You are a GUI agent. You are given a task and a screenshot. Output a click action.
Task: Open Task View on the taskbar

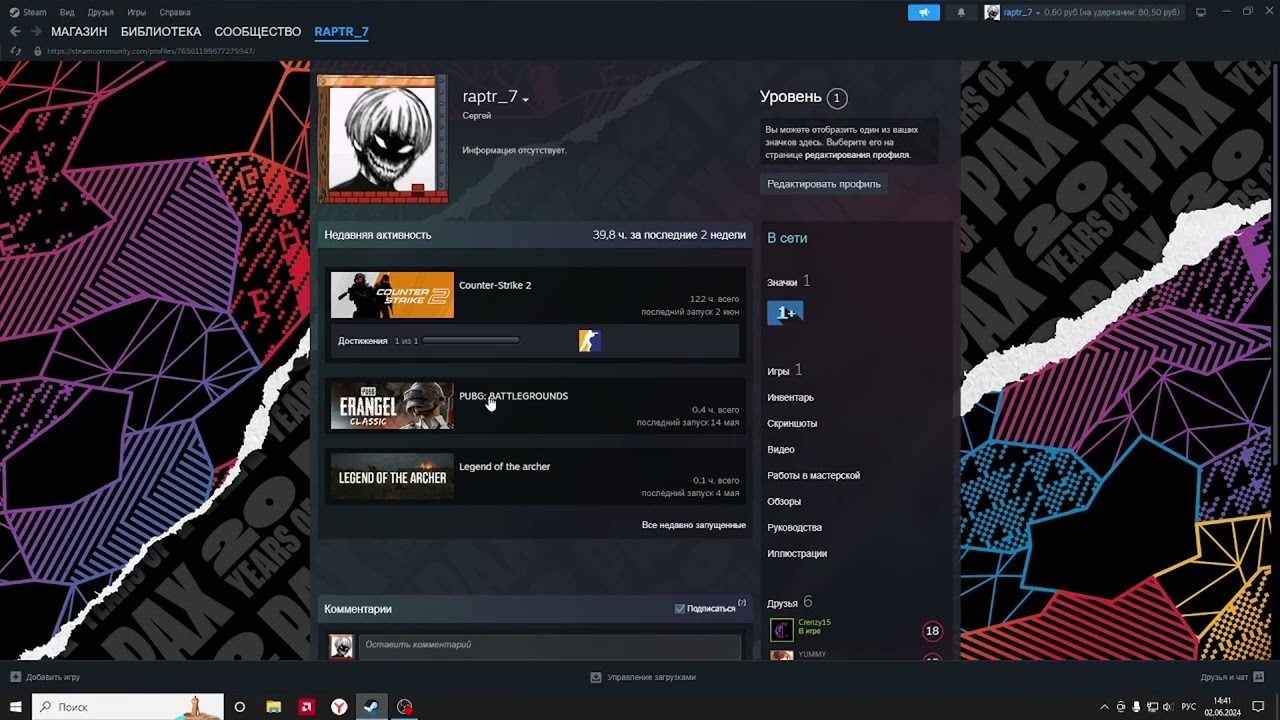pos(239,707)
